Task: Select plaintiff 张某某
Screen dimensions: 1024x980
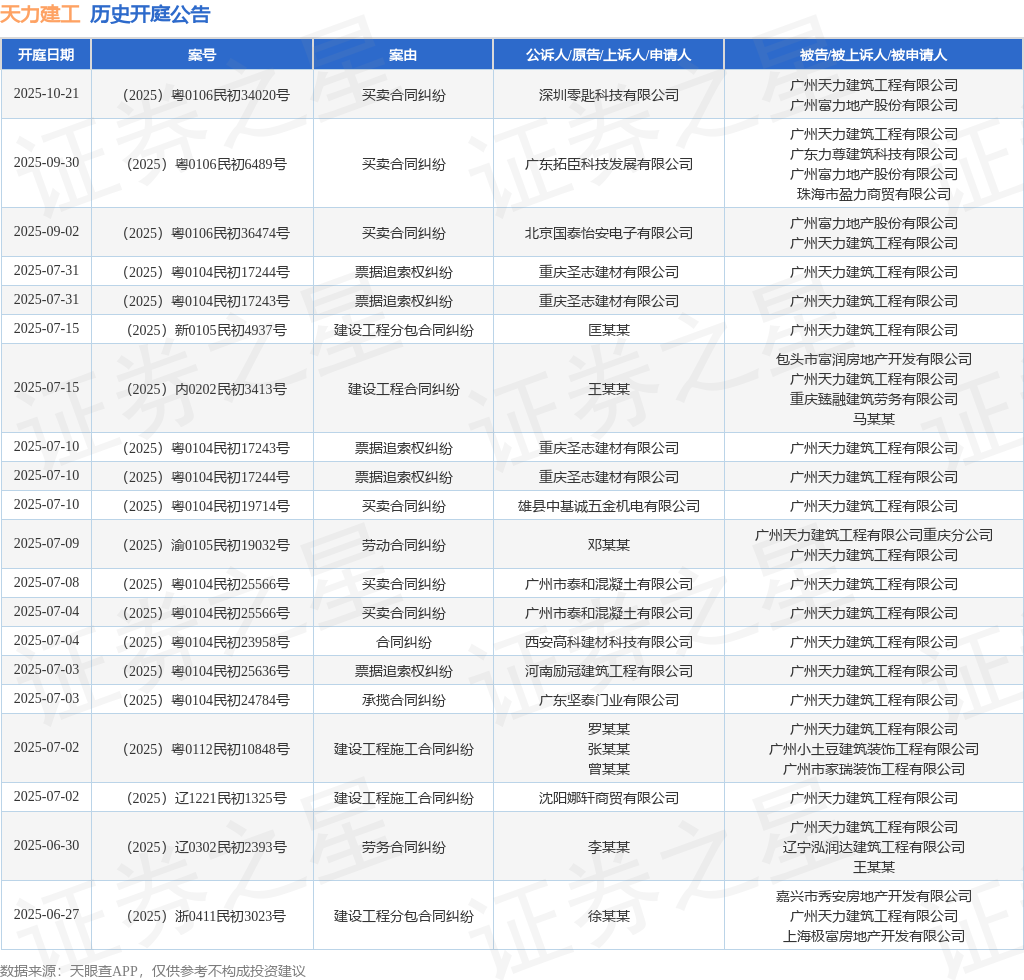Action: click(609, 750)
